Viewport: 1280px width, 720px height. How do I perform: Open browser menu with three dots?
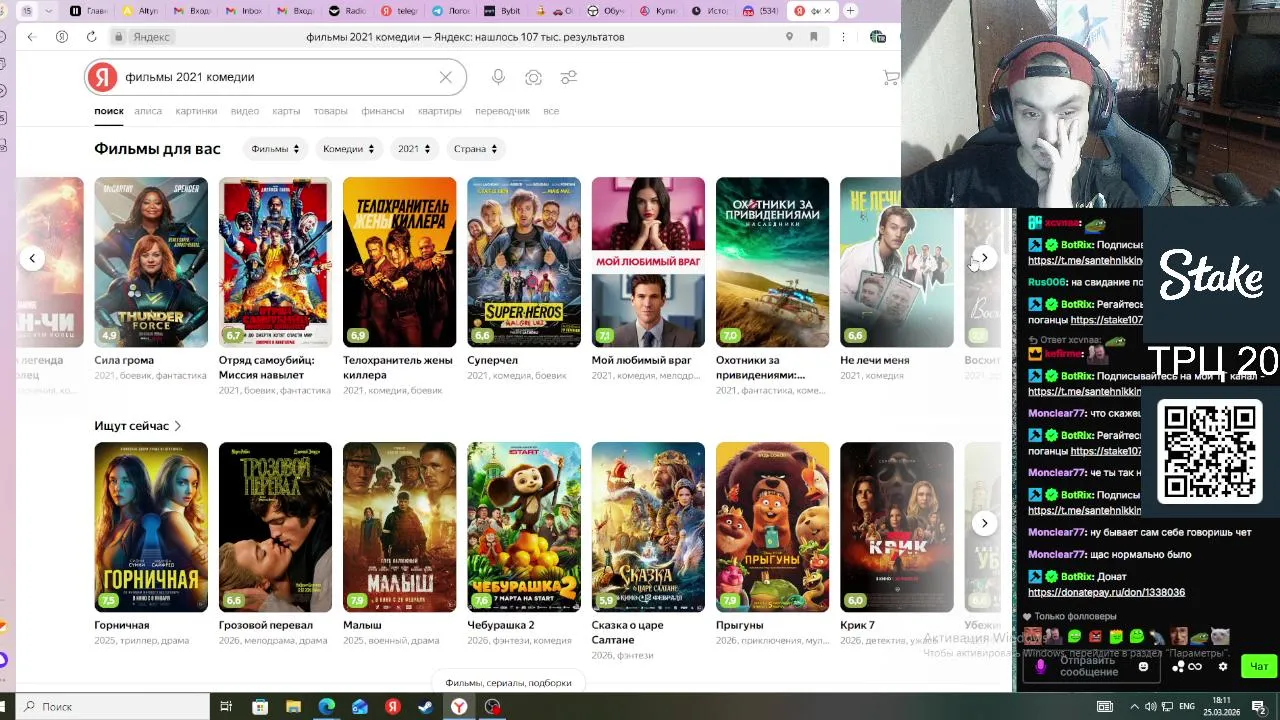843,37
